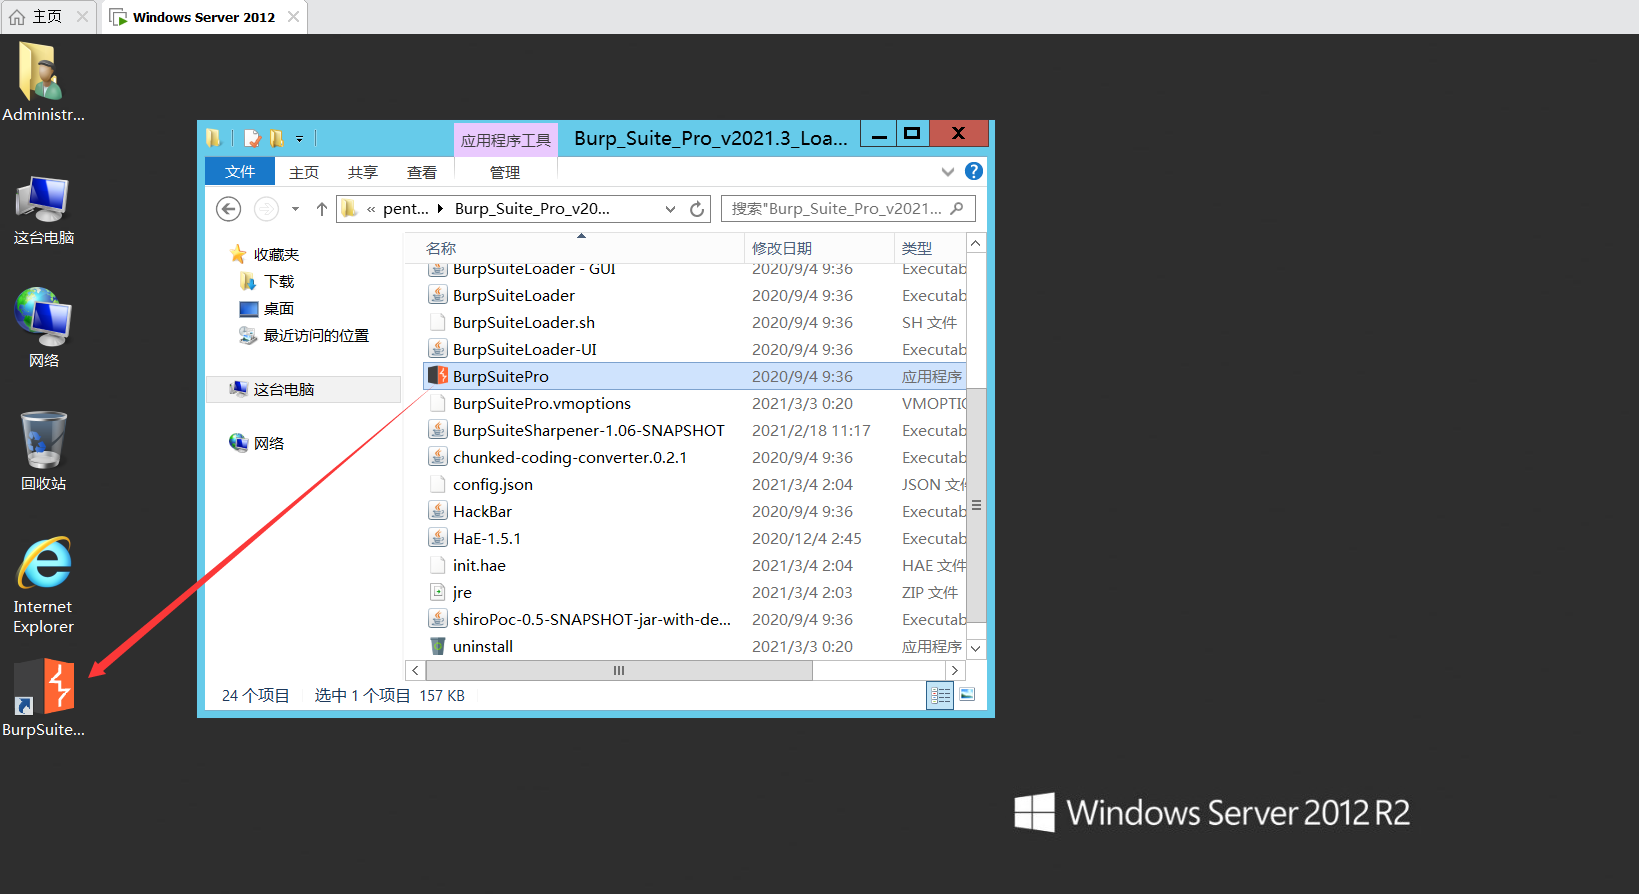1639x894 pixels.
Task: Select the BurpSuiteLoader.sh file name
Action: point(524,322)
